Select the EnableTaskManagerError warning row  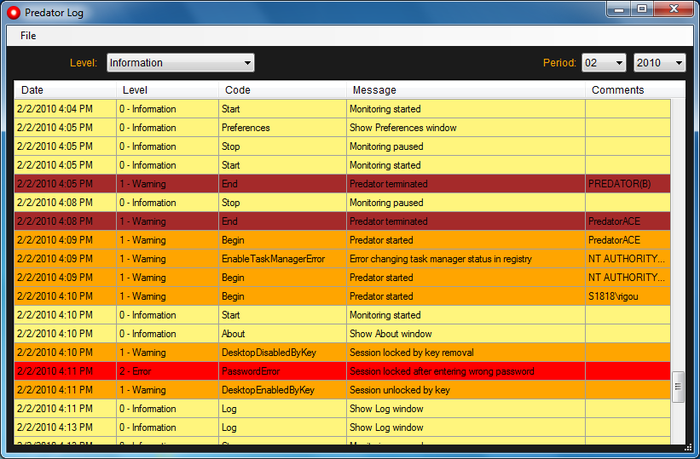(x=342, y=259)
